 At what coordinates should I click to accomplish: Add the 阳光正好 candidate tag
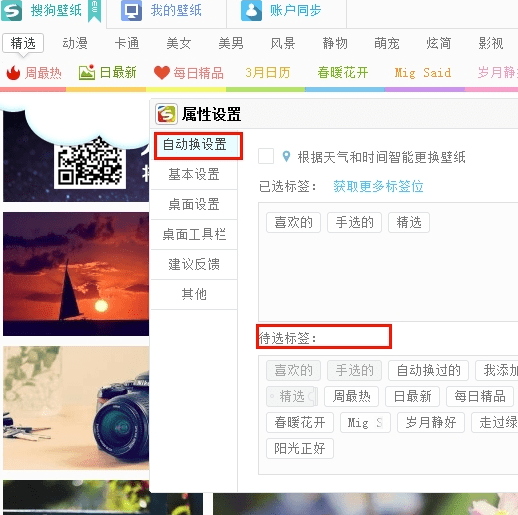coord(300,448)
